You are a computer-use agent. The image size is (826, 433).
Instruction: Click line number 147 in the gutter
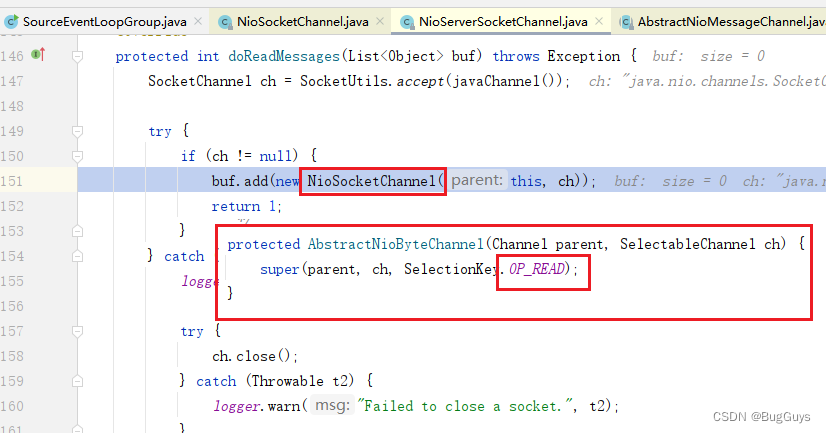point(12,81)
